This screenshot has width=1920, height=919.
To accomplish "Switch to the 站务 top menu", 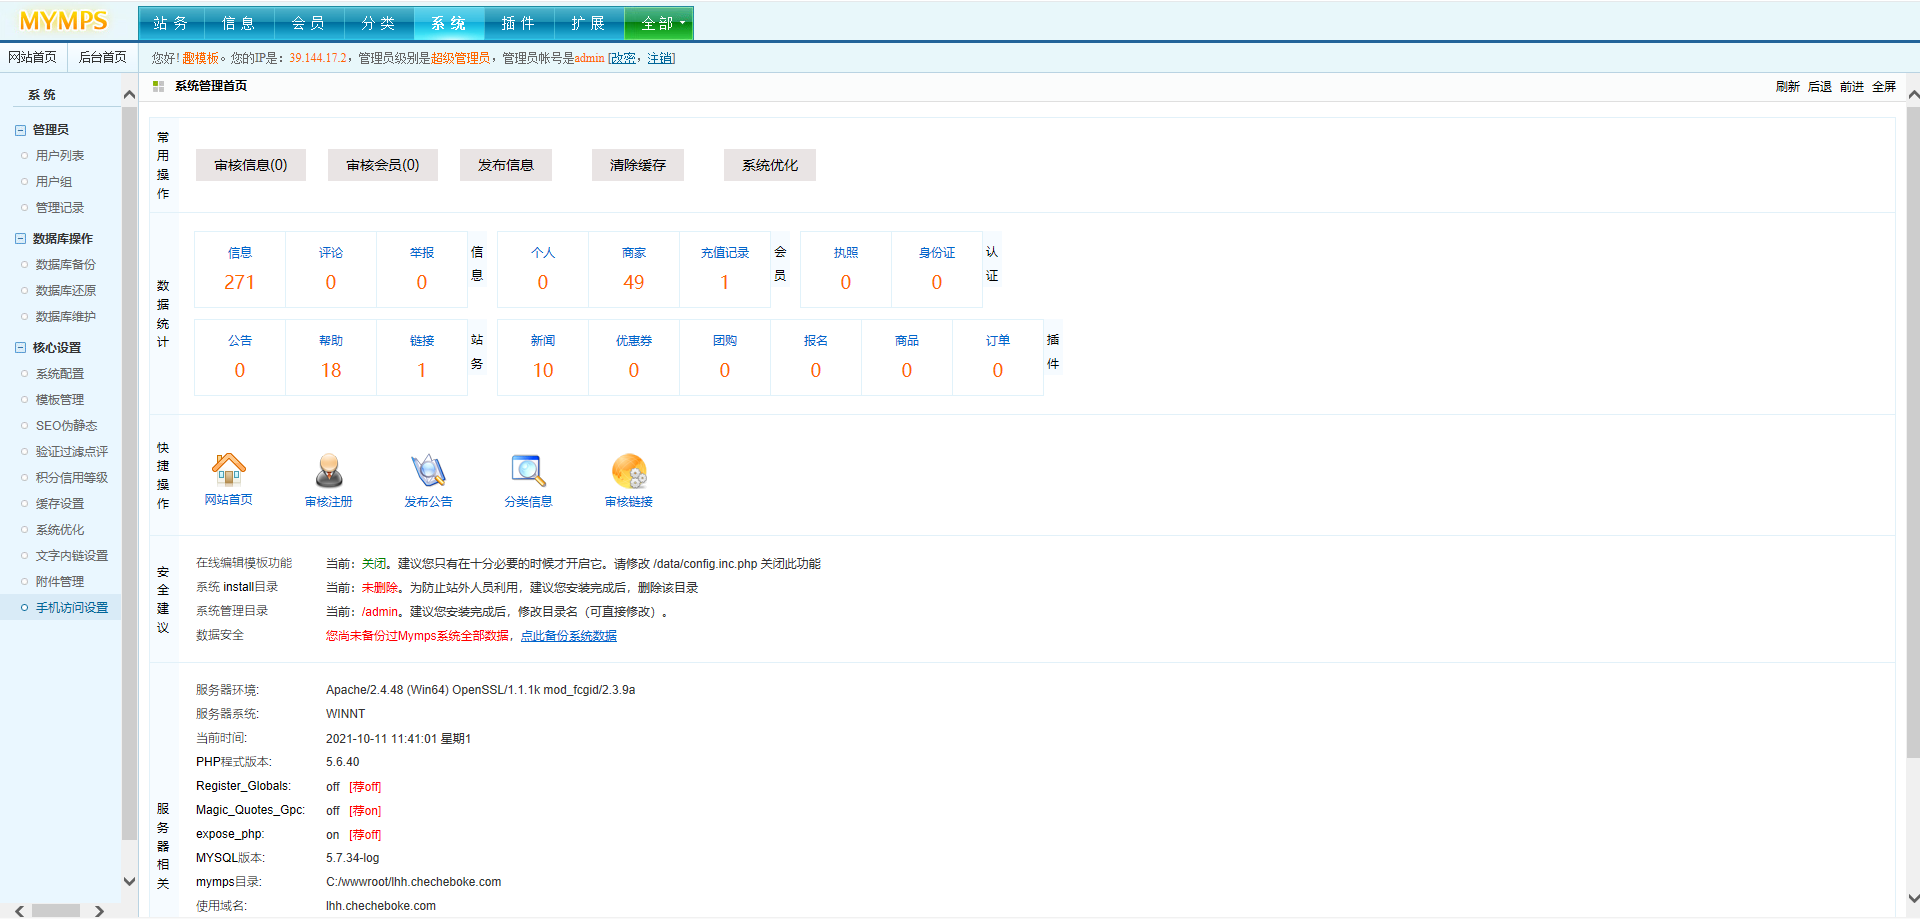I will tap(170, 23).
